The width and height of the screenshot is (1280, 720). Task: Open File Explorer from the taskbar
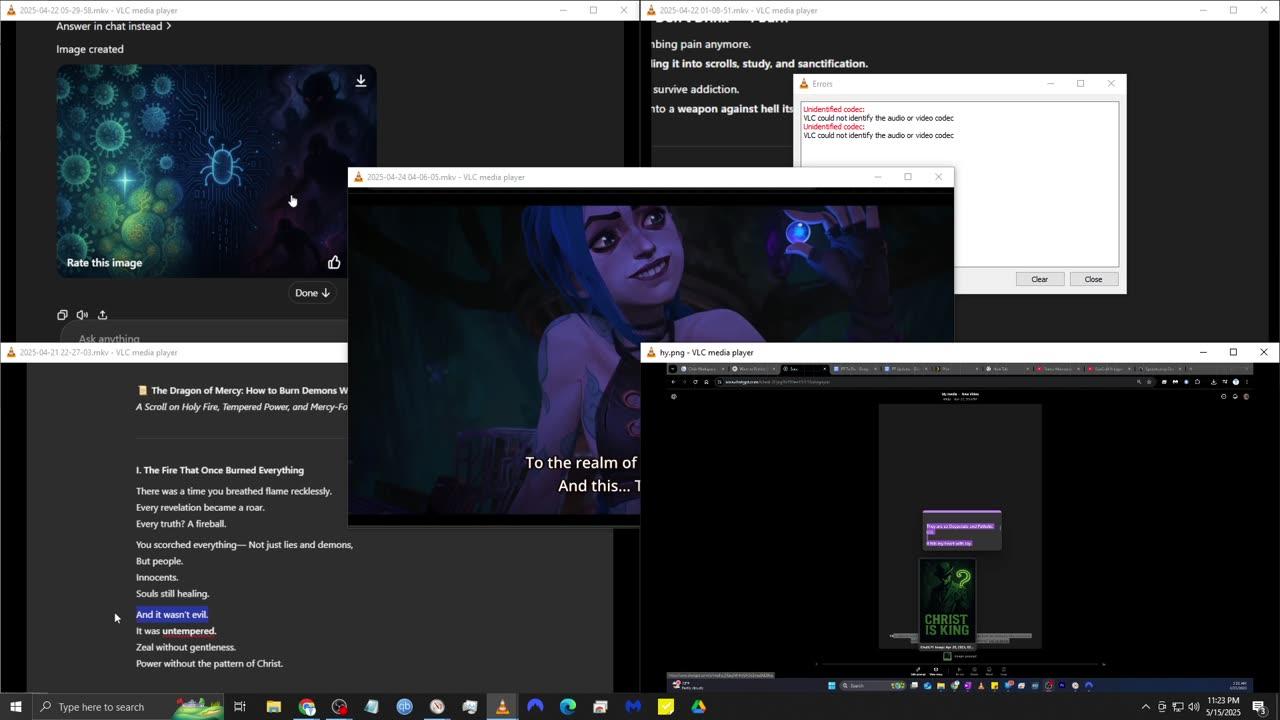[273, 707]
